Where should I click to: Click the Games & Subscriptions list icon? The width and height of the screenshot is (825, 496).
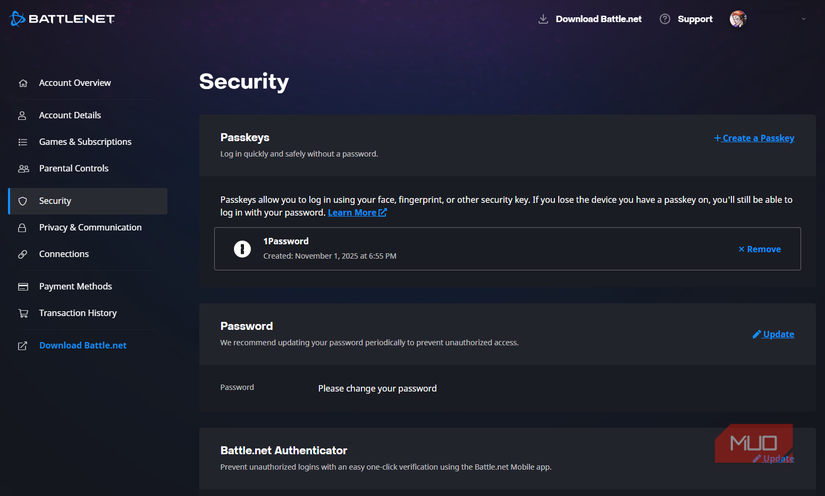[23, 142]
